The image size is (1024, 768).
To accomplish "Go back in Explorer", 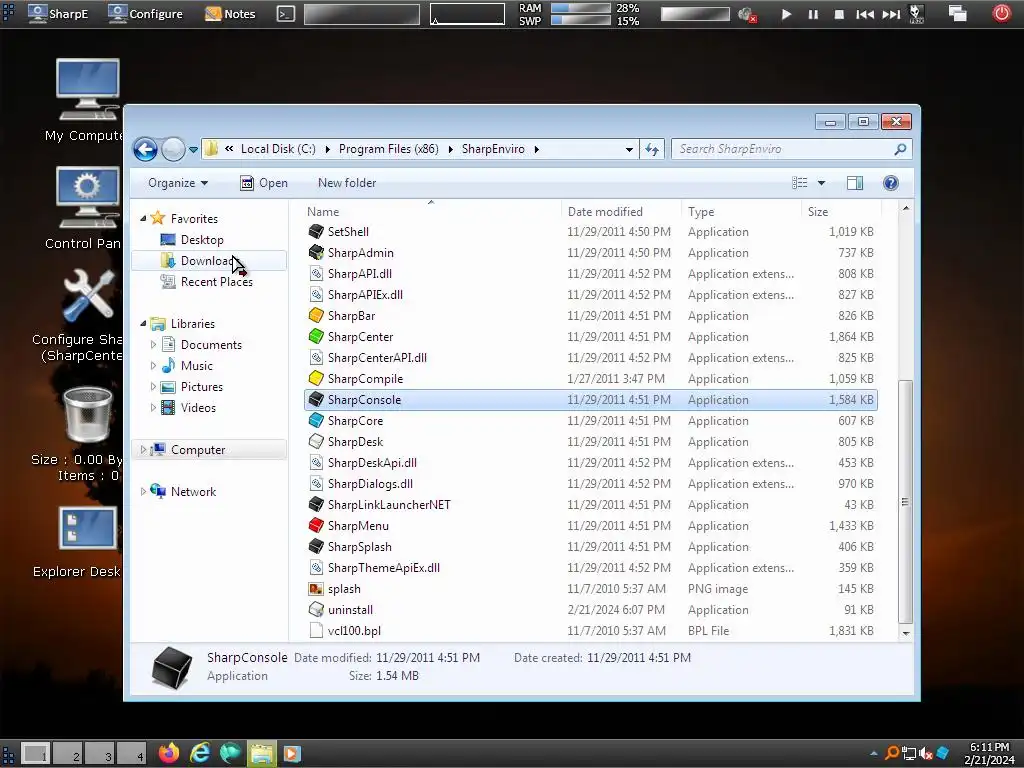I will pyautogui.click(x=145, y=150).
